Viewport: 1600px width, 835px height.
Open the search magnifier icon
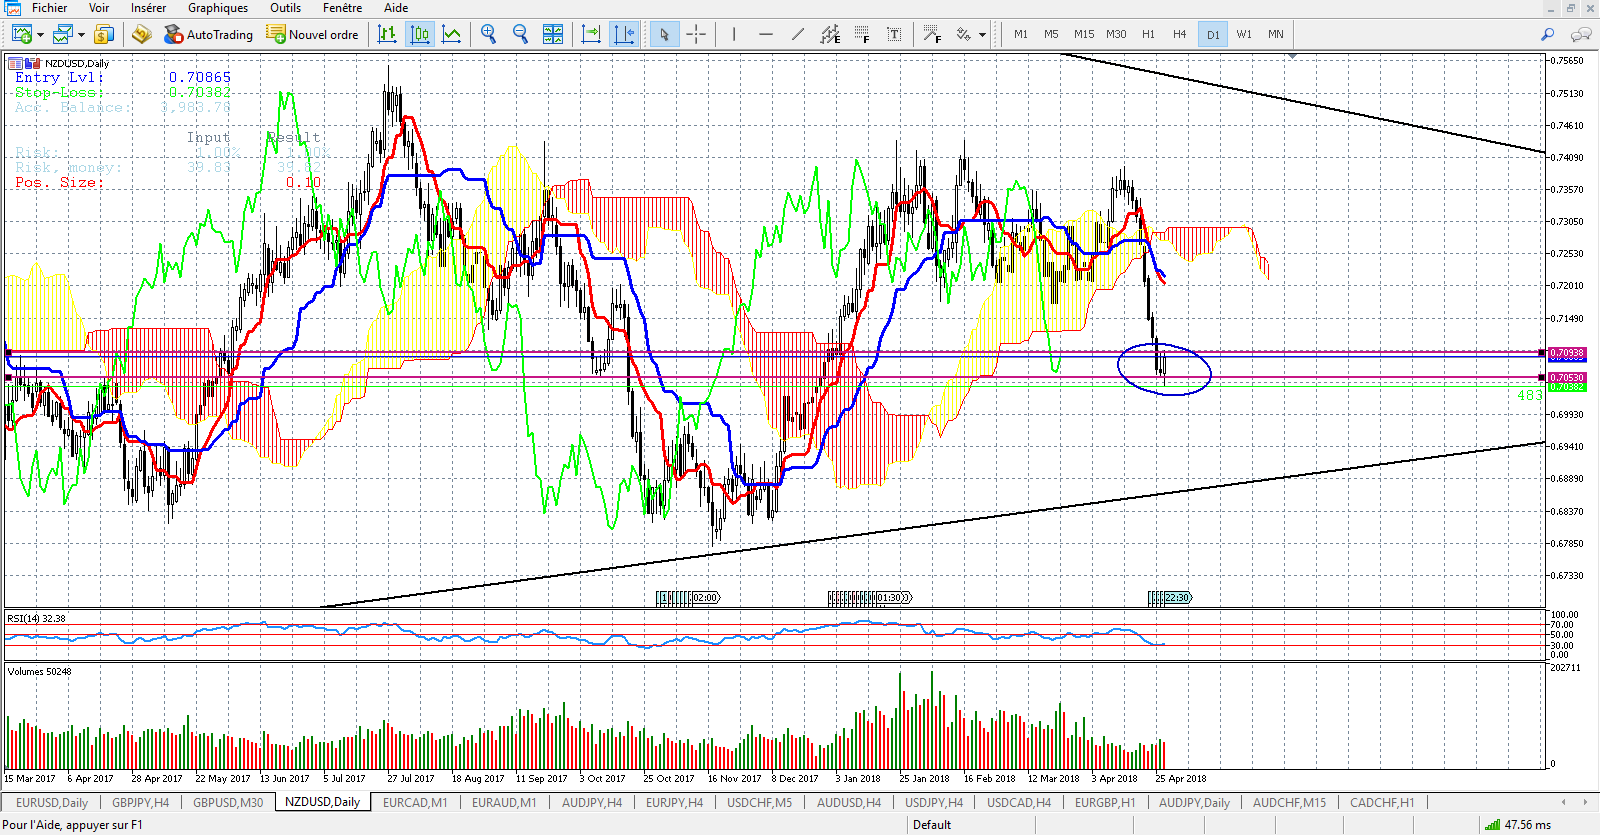pyautogui.click(x=1548, y=34)
